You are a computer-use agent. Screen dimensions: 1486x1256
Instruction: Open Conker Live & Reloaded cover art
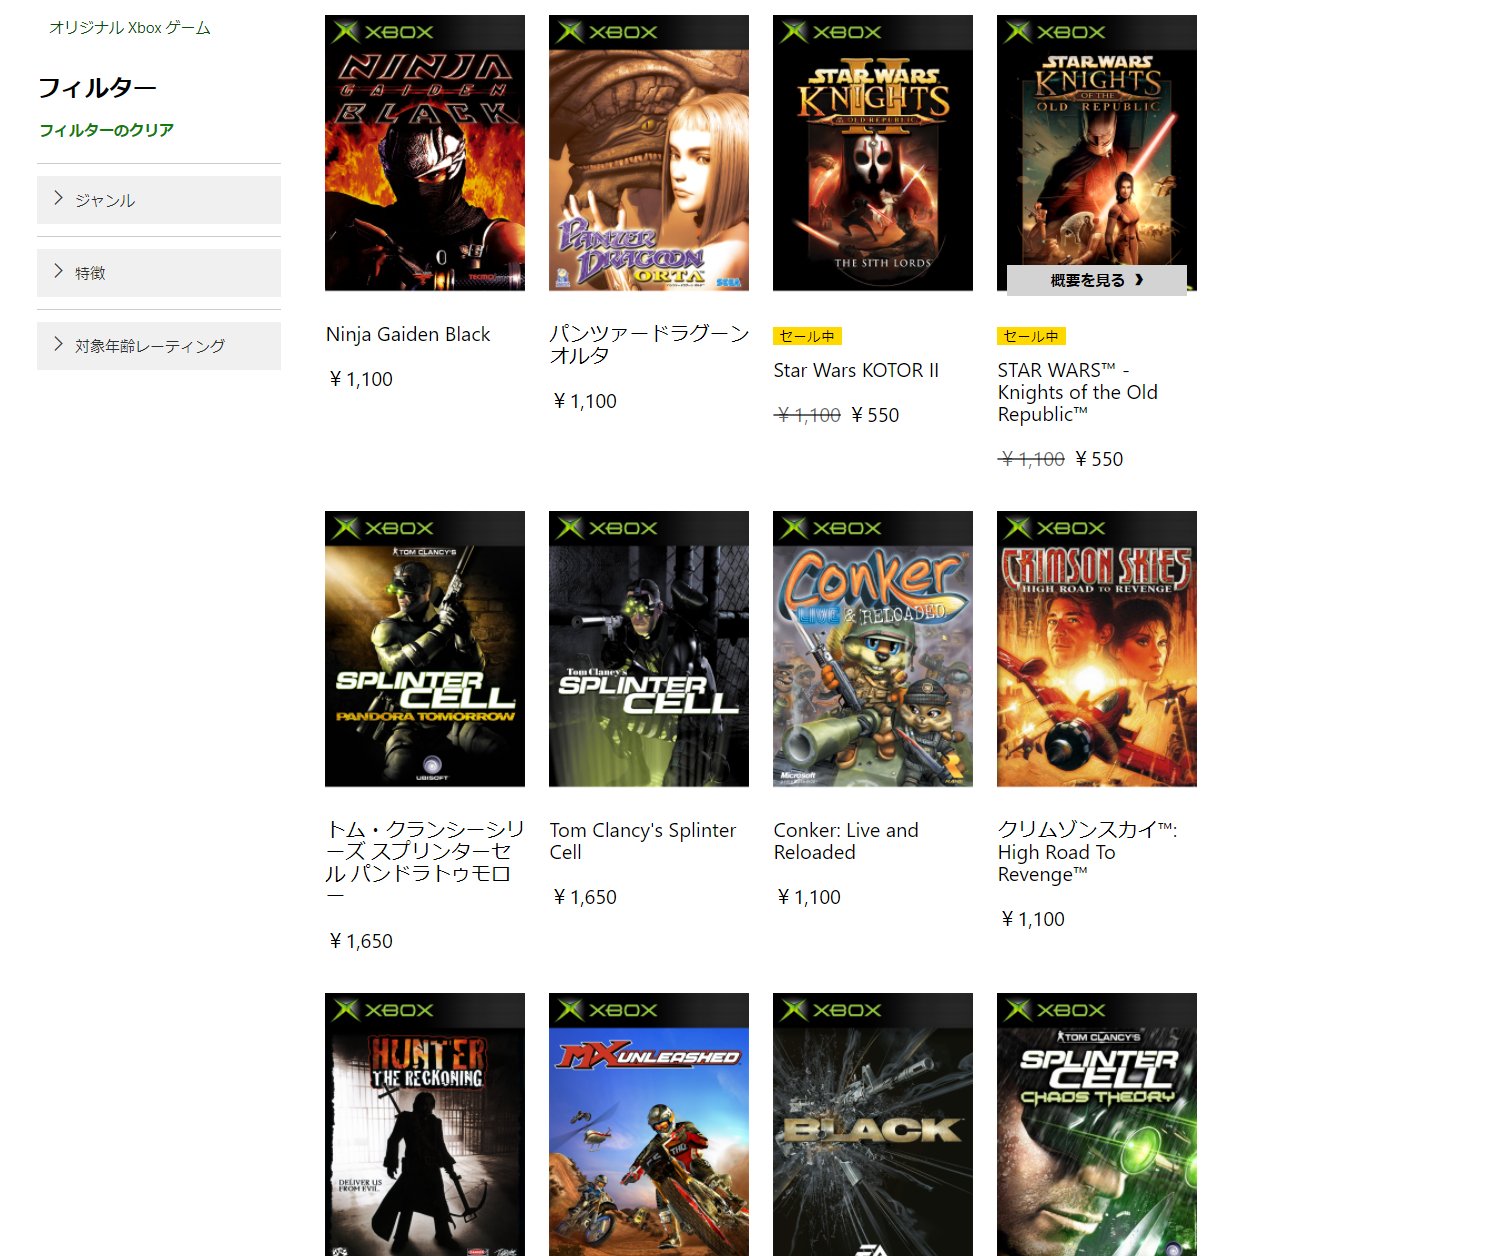873,649
